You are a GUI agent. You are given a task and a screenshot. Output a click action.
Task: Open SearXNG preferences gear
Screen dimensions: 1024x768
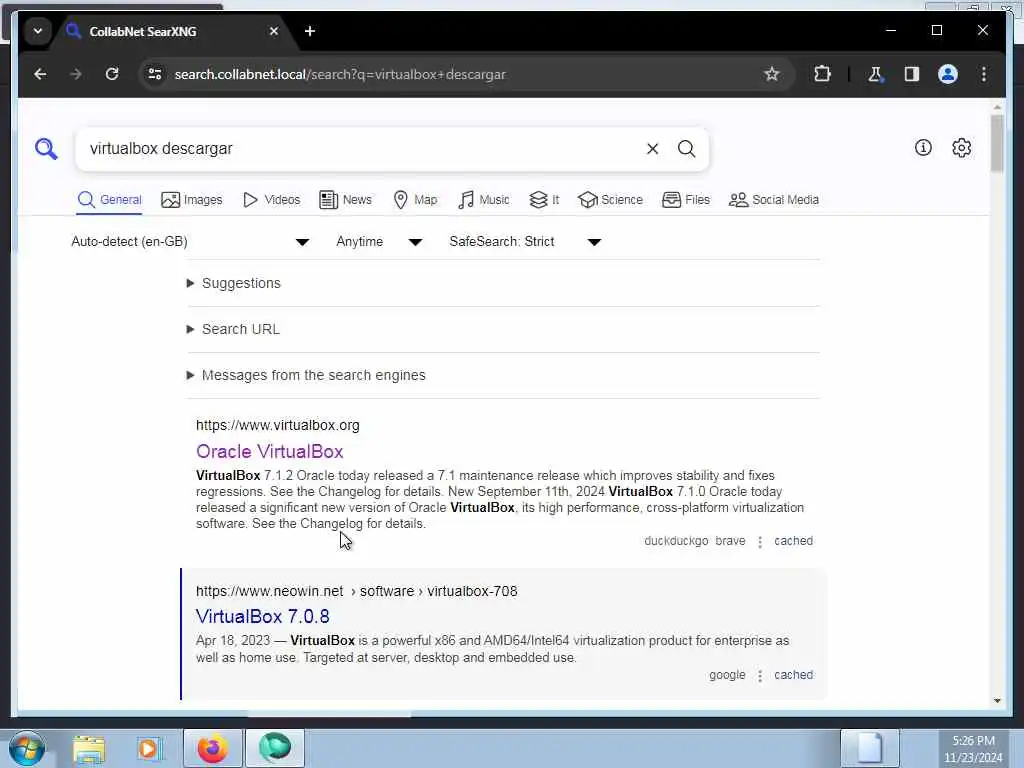click(x=961, y=148)
